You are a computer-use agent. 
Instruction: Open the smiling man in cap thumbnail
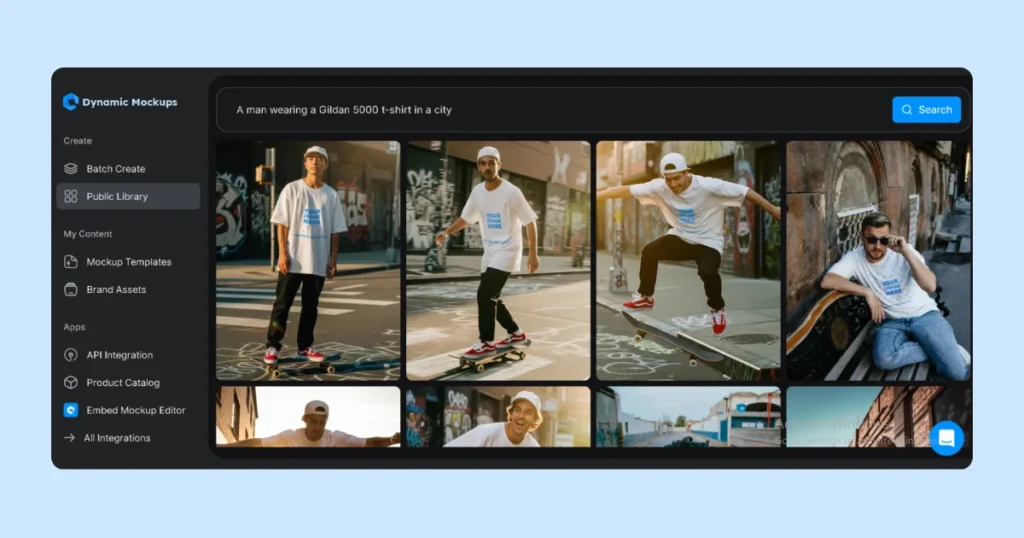[x=498, y=417]
